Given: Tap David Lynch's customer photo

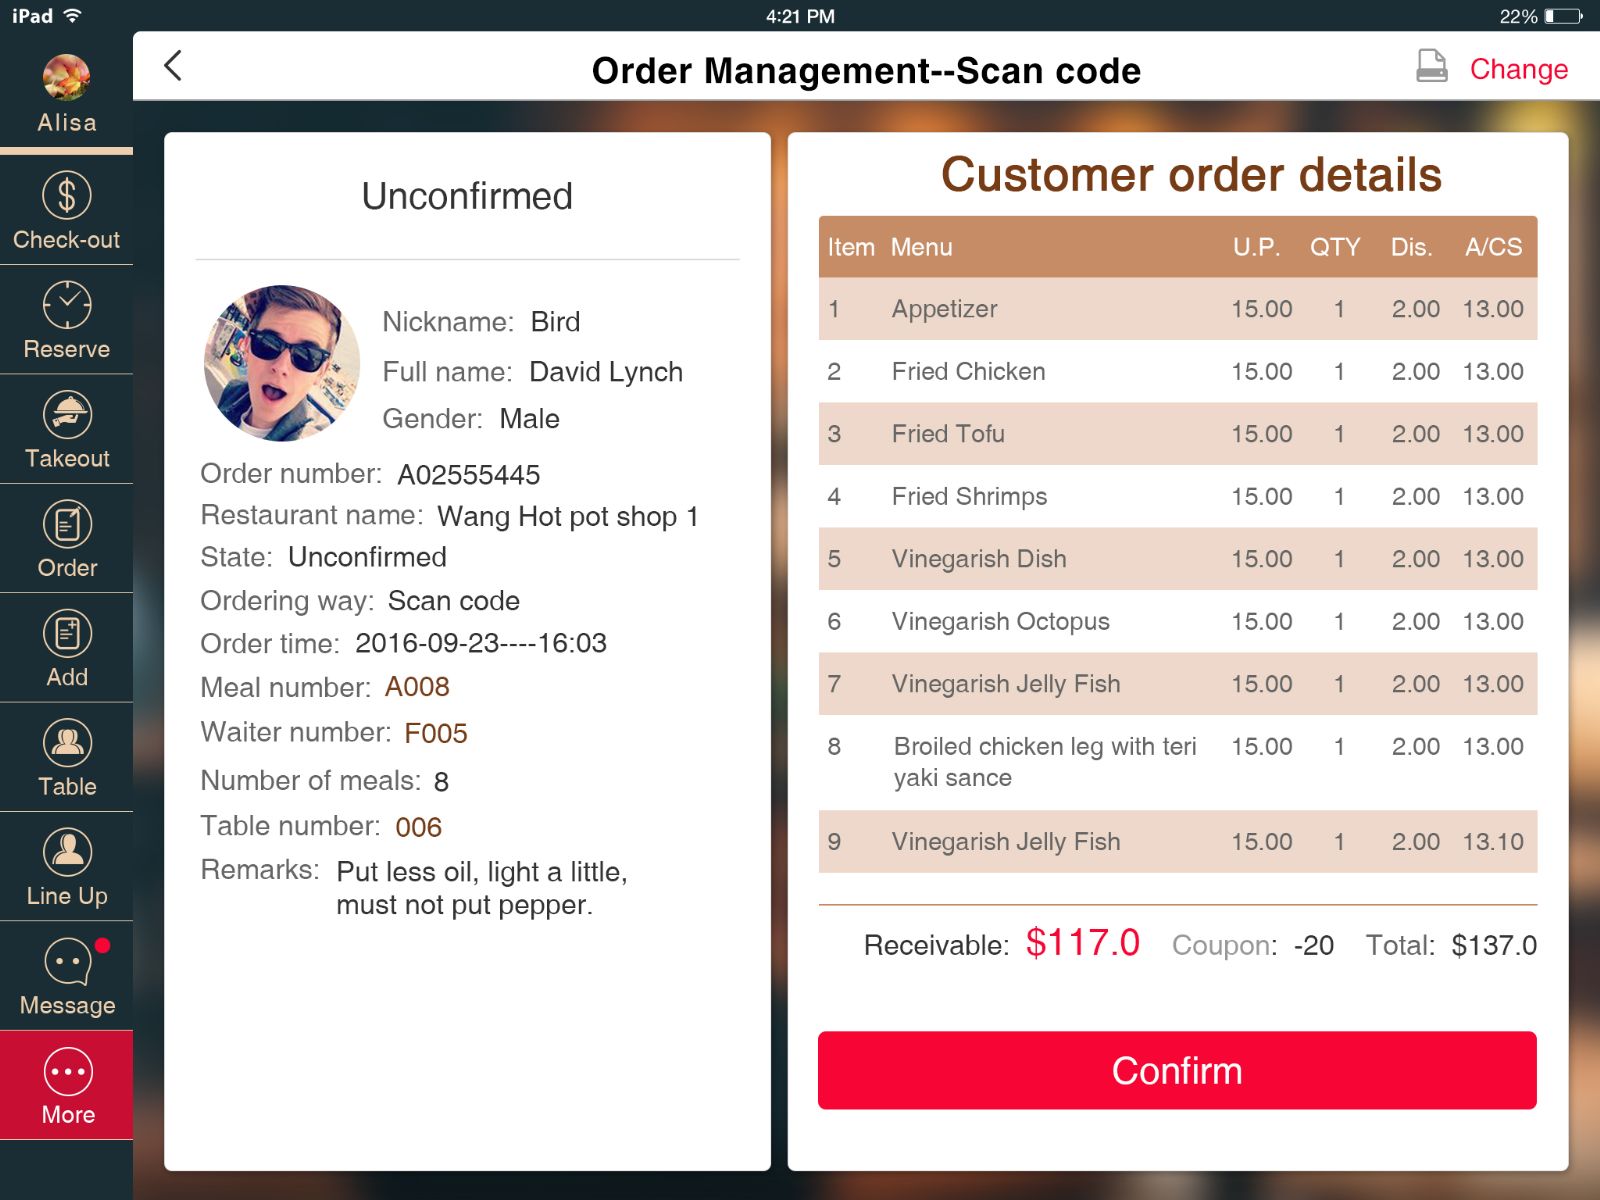Looking at the screenshot, I should pyautogui.click(x=282, y=363).
